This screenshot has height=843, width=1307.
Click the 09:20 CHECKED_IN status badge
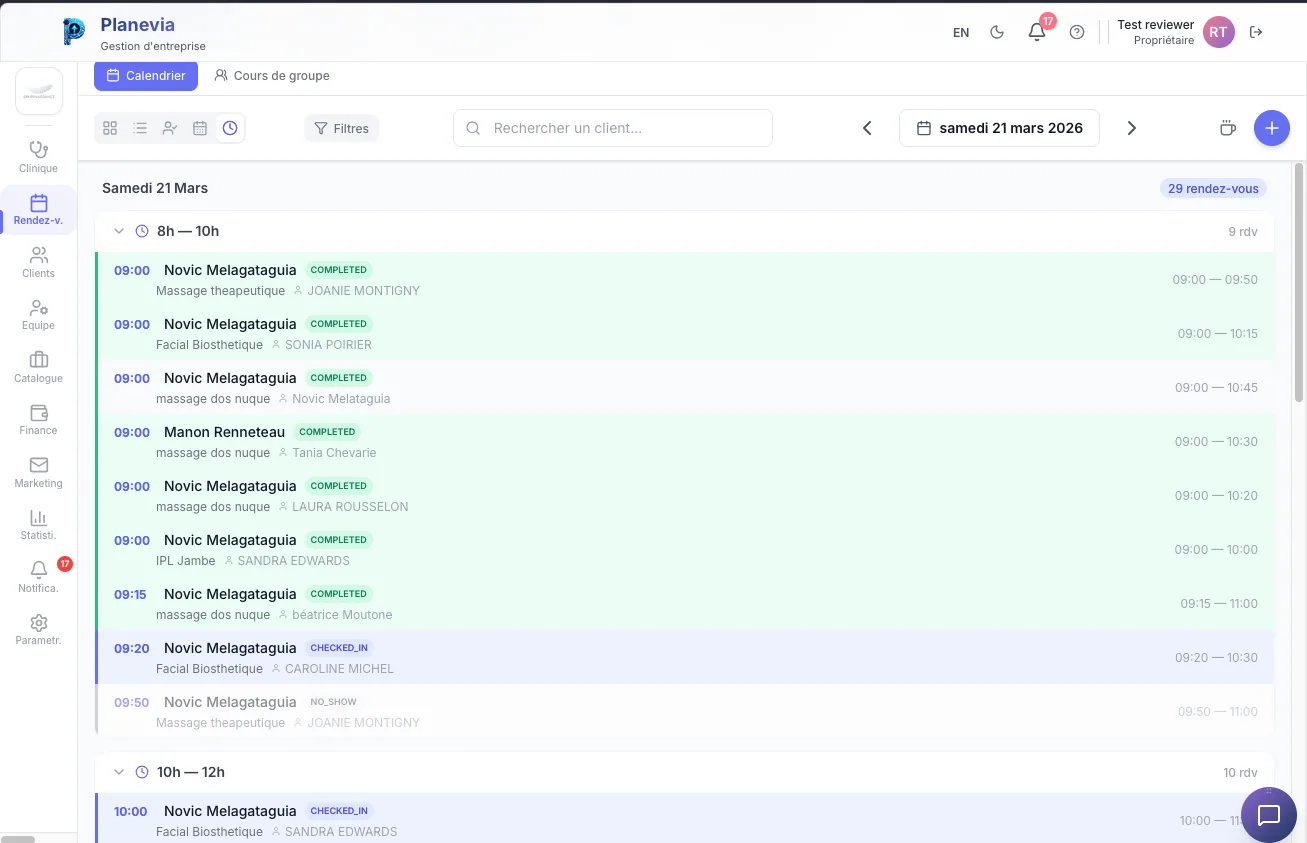tap(339, 648)
